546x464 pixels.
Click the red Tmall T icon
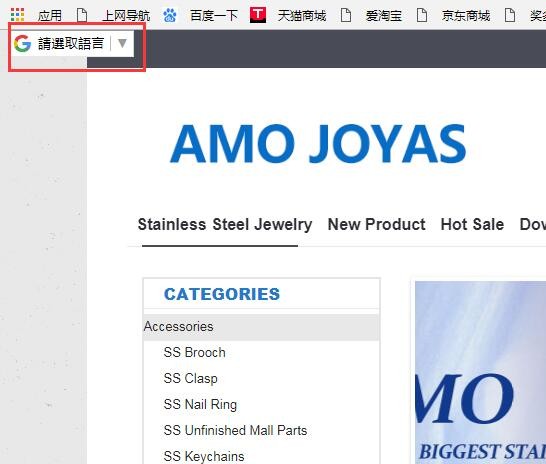(258, 15)
